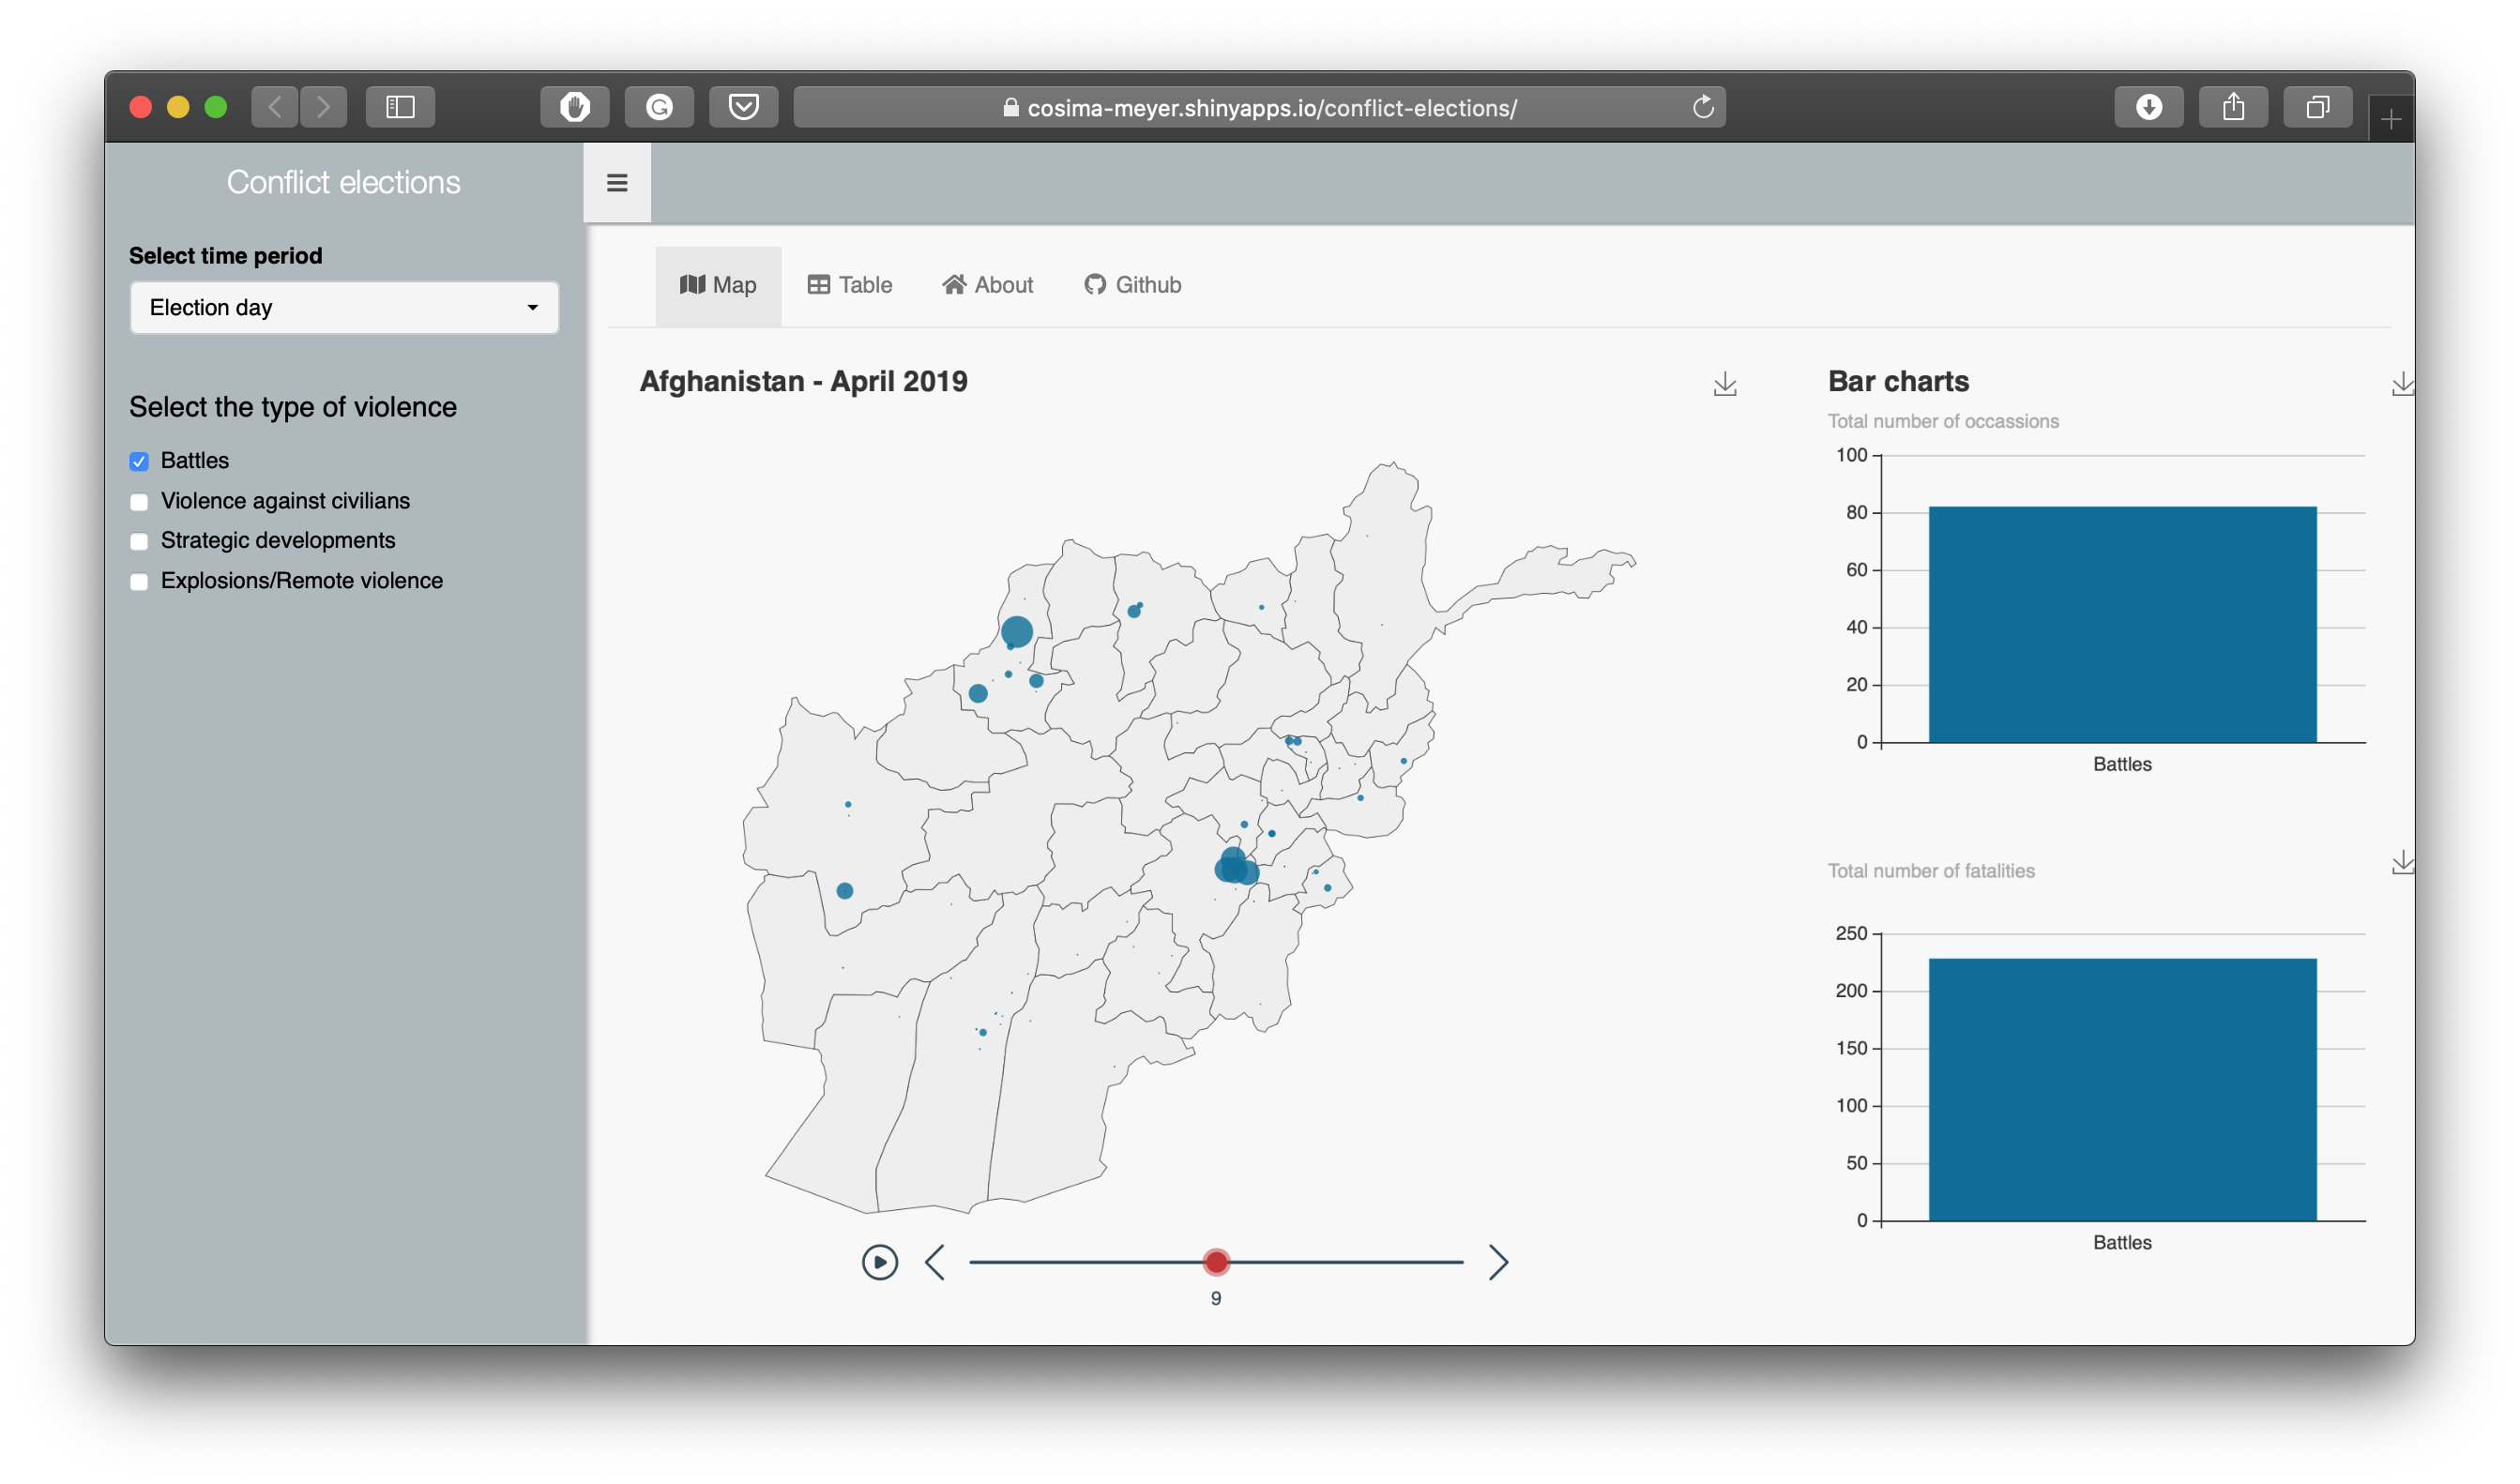
Task: Download the Afghanistan map image
Action: [x=1724, y=384]
